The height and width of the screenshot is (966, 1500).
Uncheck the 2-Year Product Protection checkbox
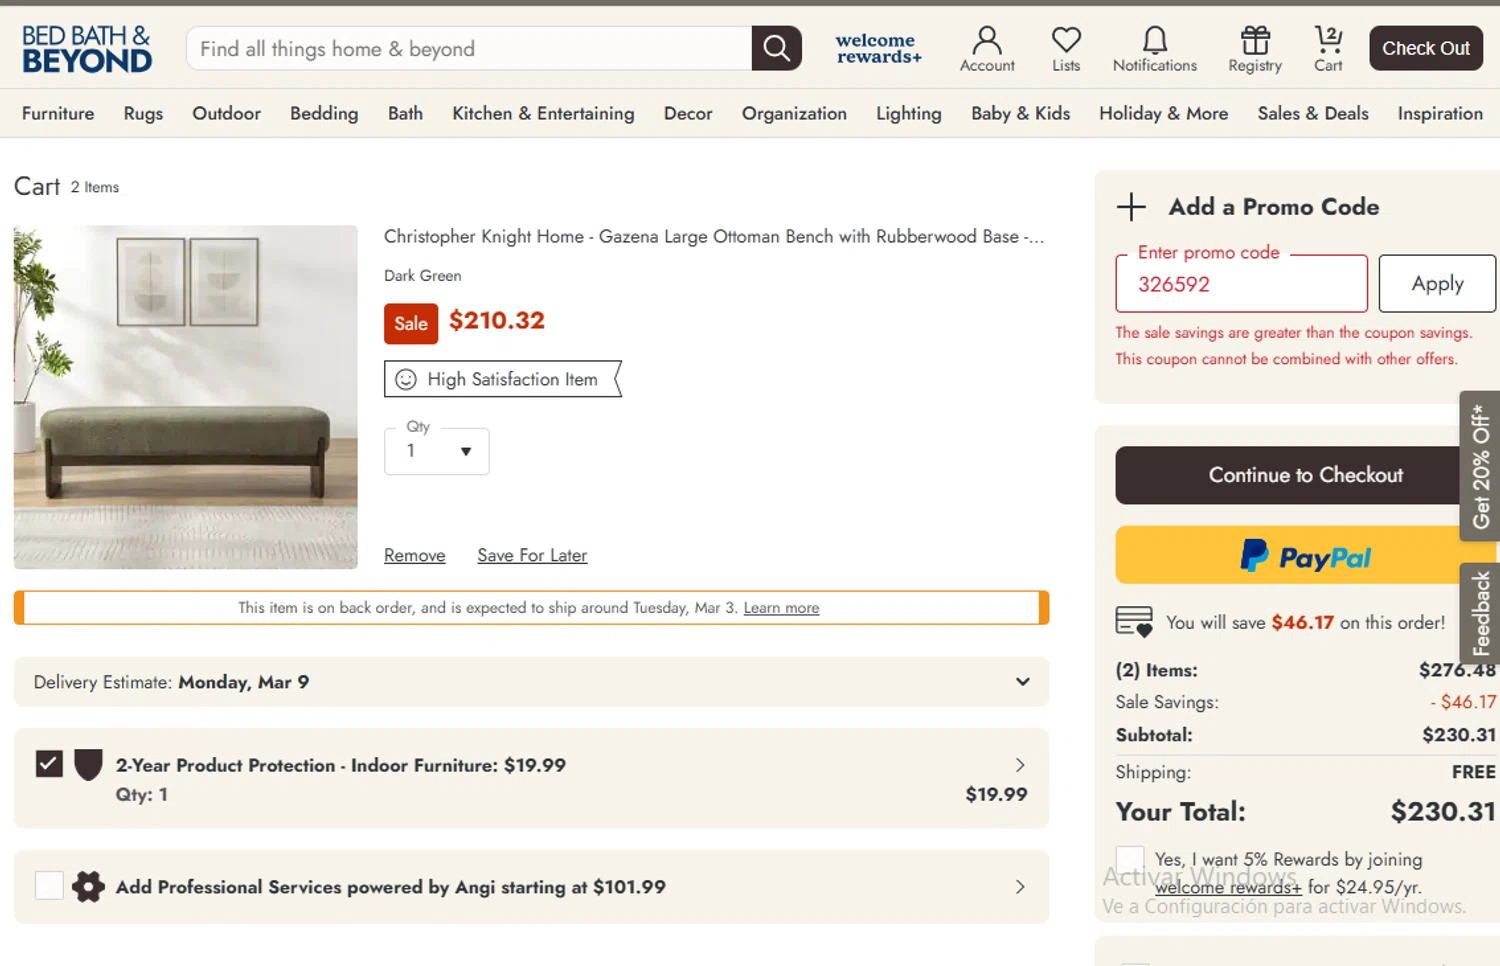(49, 764)
